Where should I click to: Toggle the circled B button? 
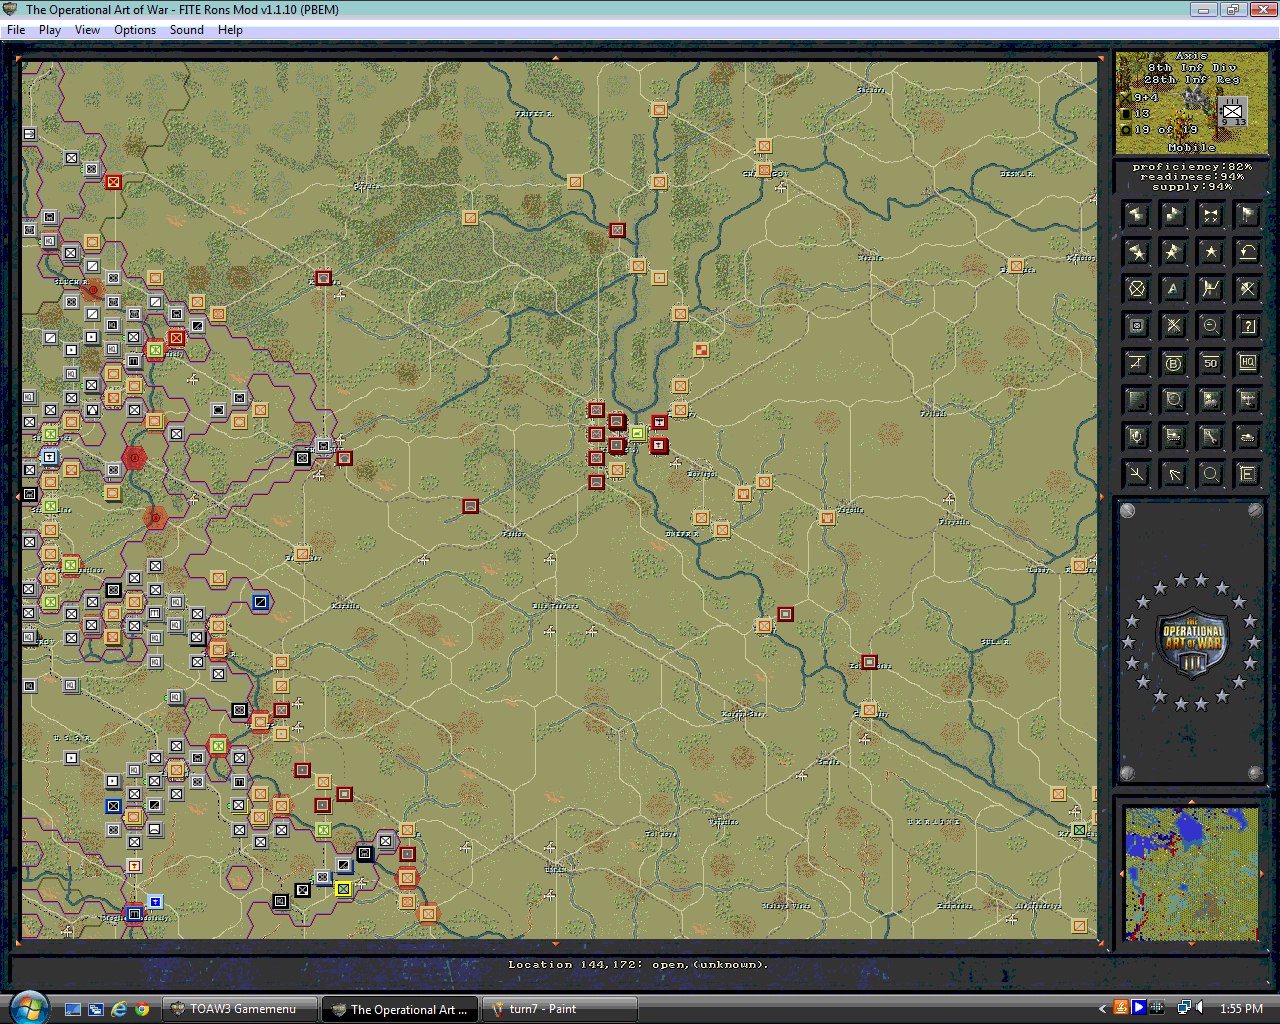1173,363
